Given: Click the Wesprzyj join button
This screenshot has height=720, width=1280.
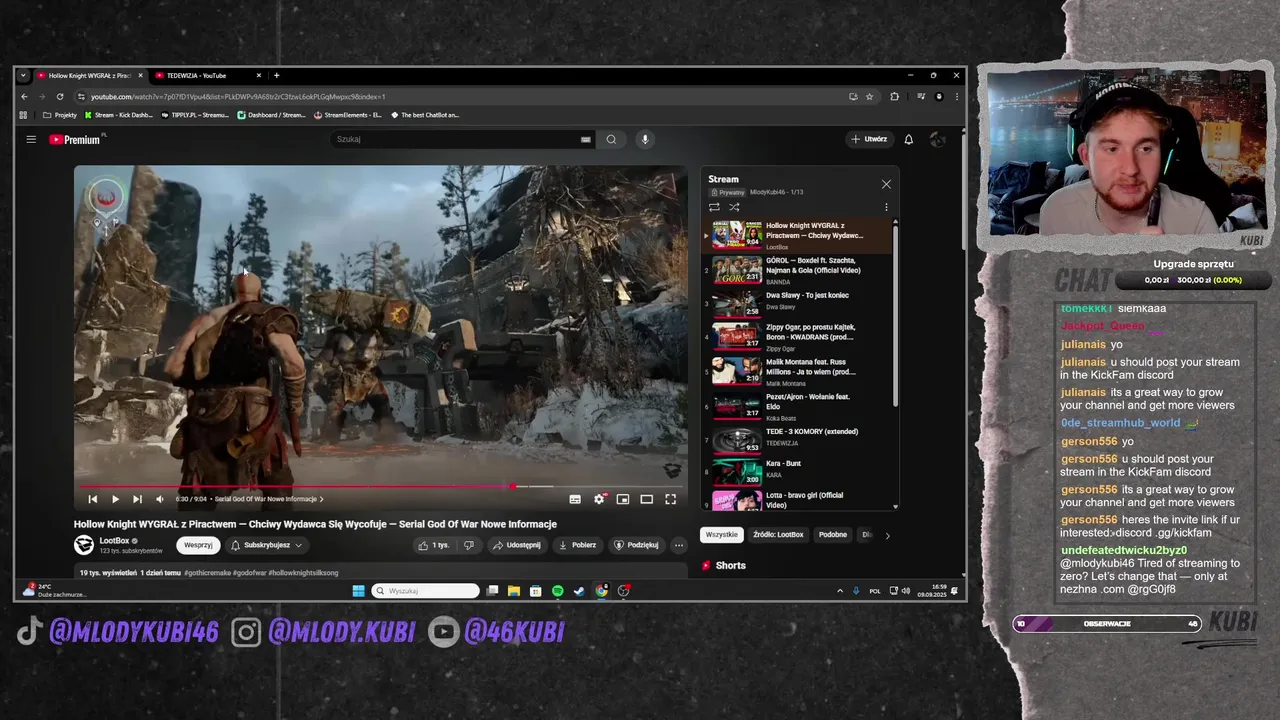Looking at the screenshot, I should (198, 545).
